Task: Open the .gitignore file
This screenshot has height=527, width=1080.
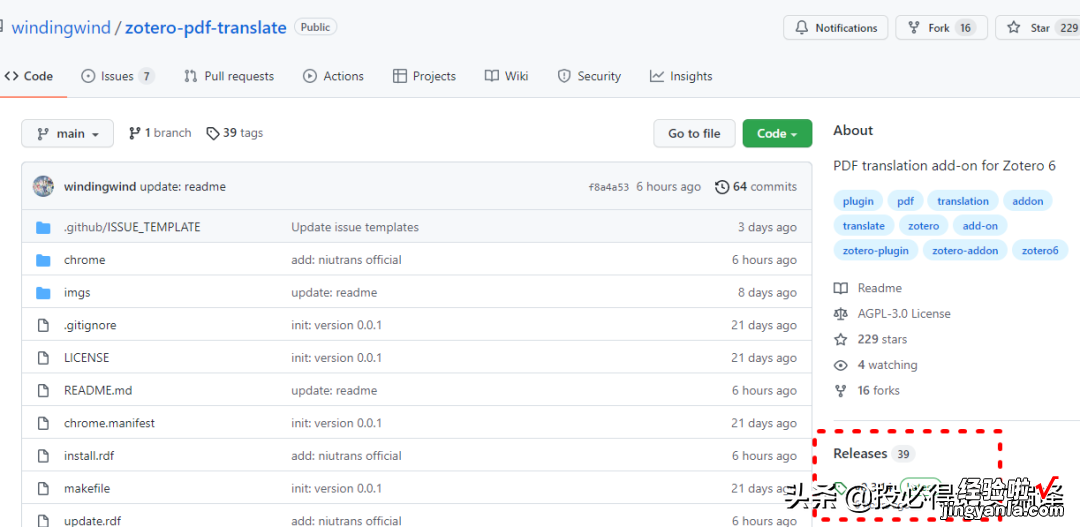Action: pos(90,325)
